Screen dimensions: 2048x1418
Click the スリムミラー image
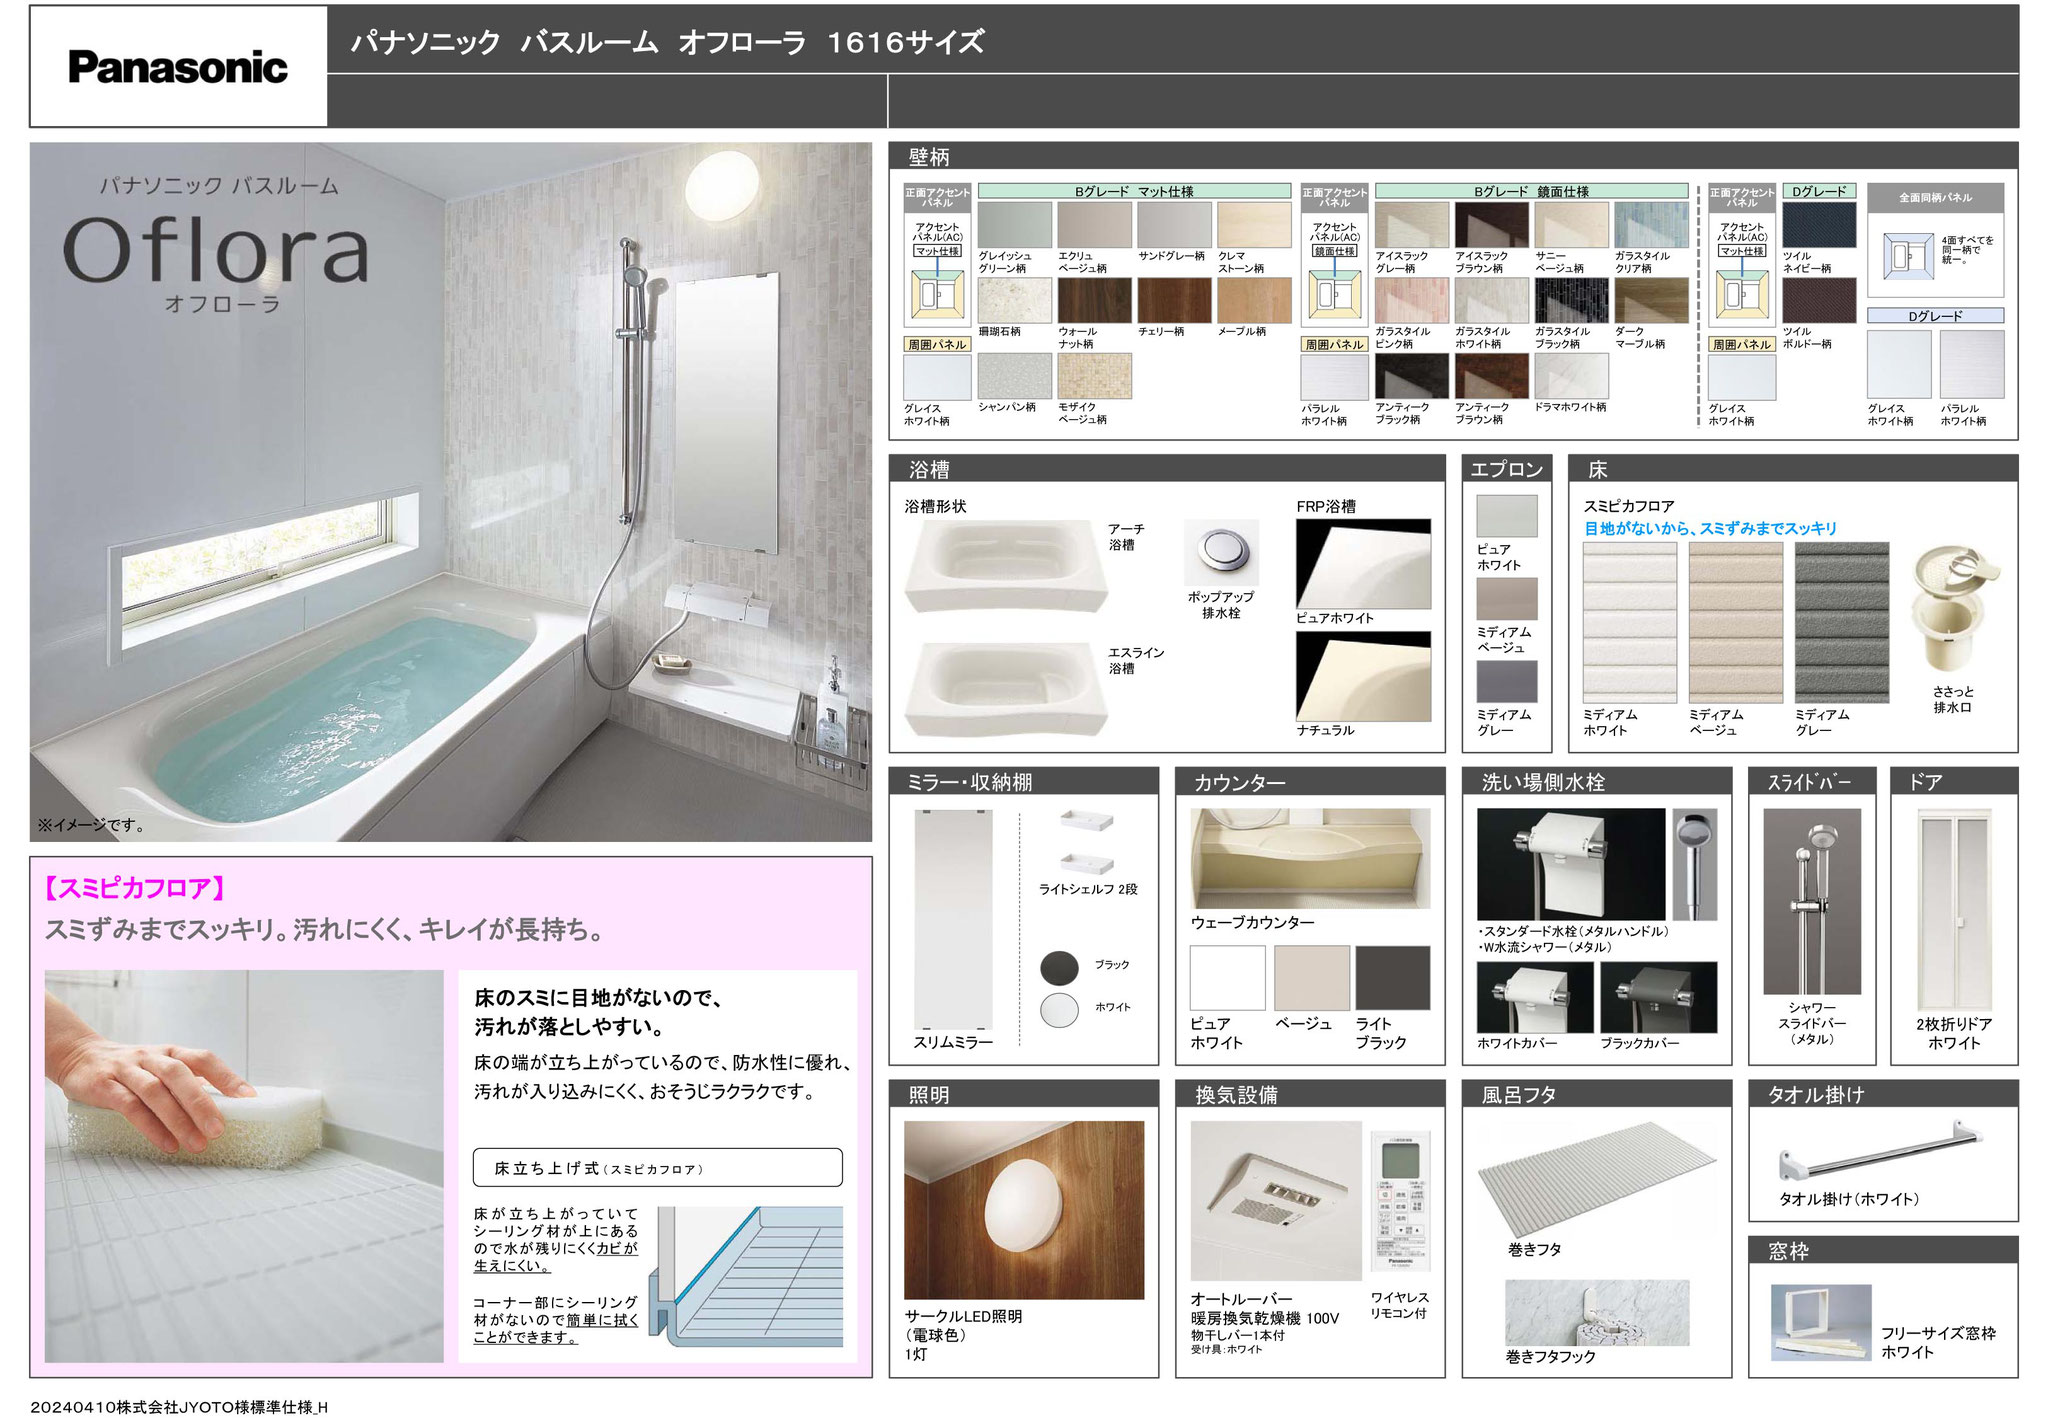tap(953, 919)
